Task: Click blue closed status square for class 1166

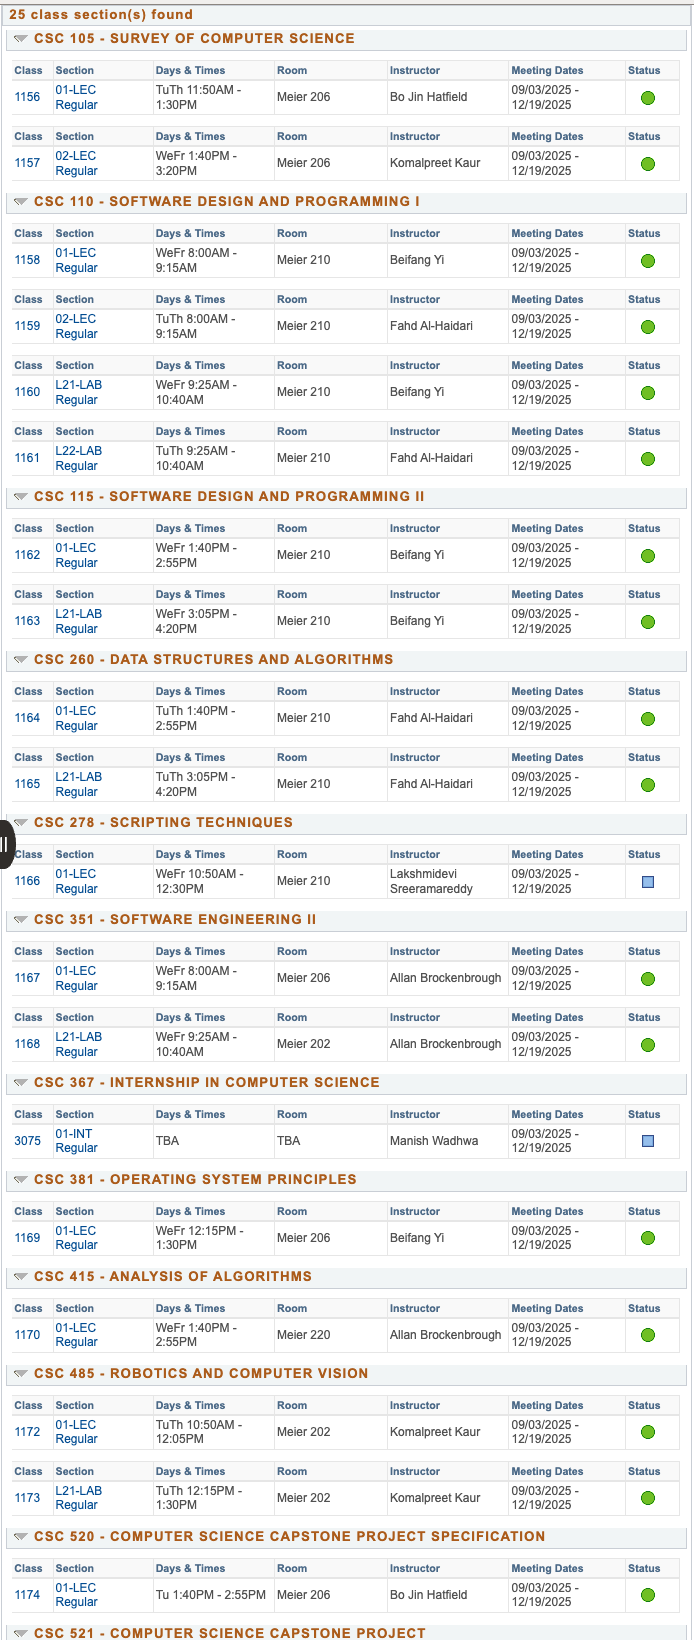Action: pos(648,882)
